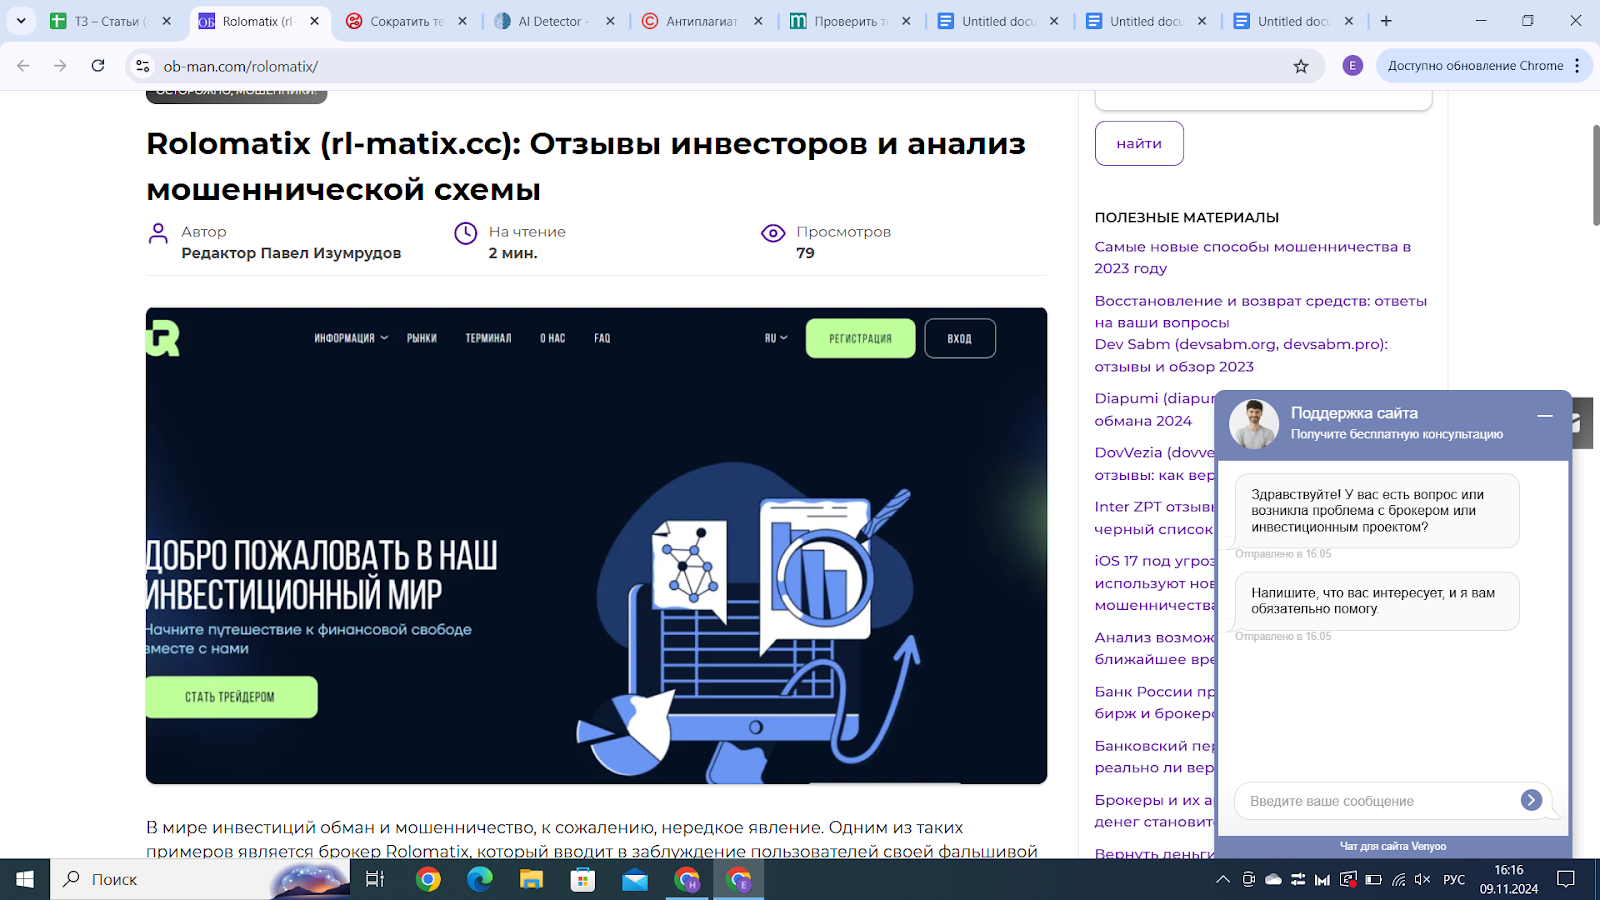Show hidden system tray icons chevron
The width and height of the screenshot is (1600, 900).
(1222, 880)
